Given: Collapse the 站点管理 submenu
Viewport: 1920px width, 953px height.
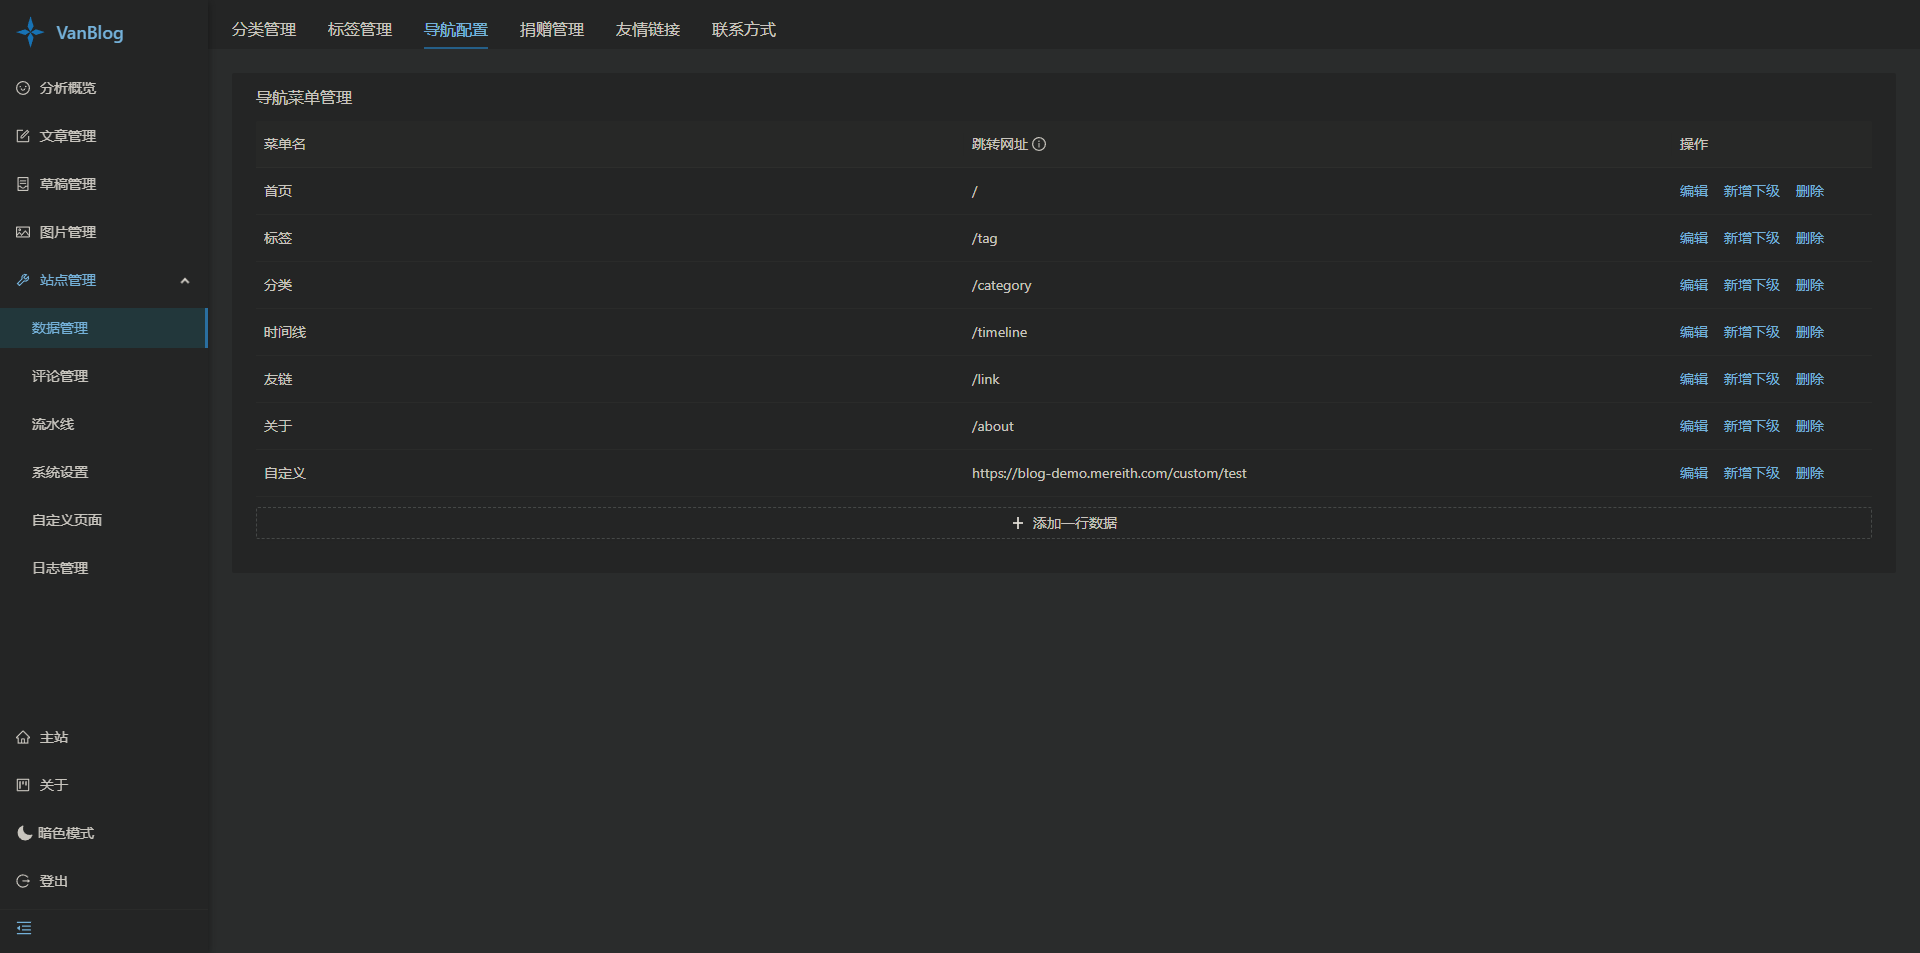Looking at the screenshot, I should [185, 281].
